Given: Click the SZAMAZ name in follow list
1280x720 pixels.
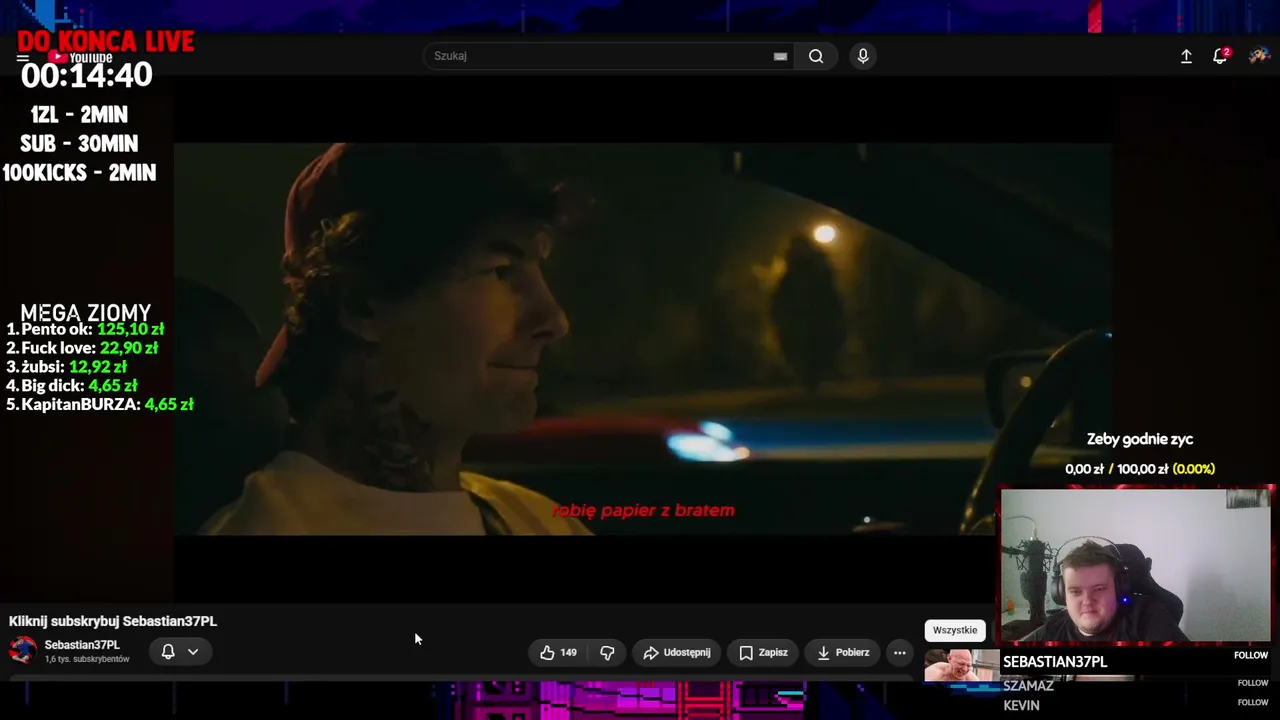Looking at the screenshot, I should pos(1028,686).
